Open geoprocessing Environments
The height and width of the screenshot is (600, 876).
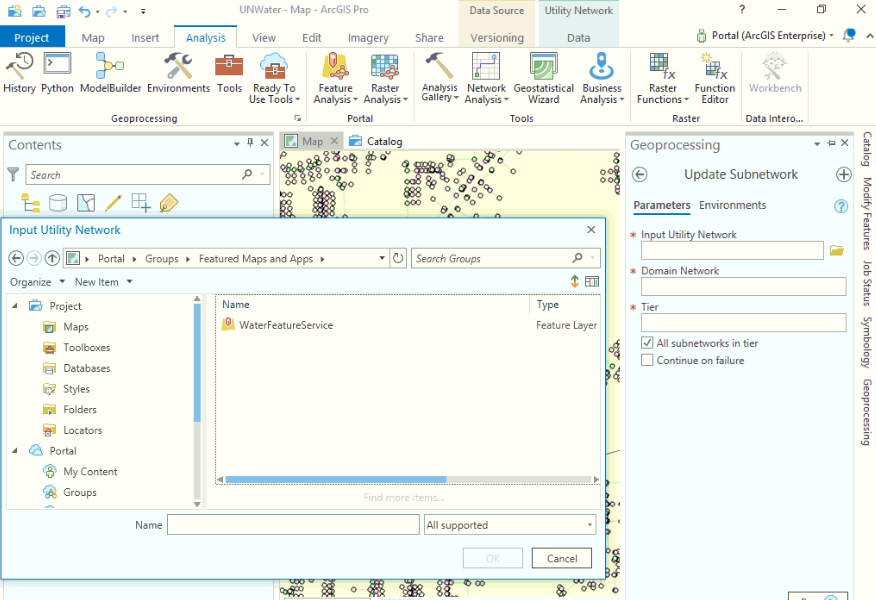pyautogui.click(x=178, y=73)
